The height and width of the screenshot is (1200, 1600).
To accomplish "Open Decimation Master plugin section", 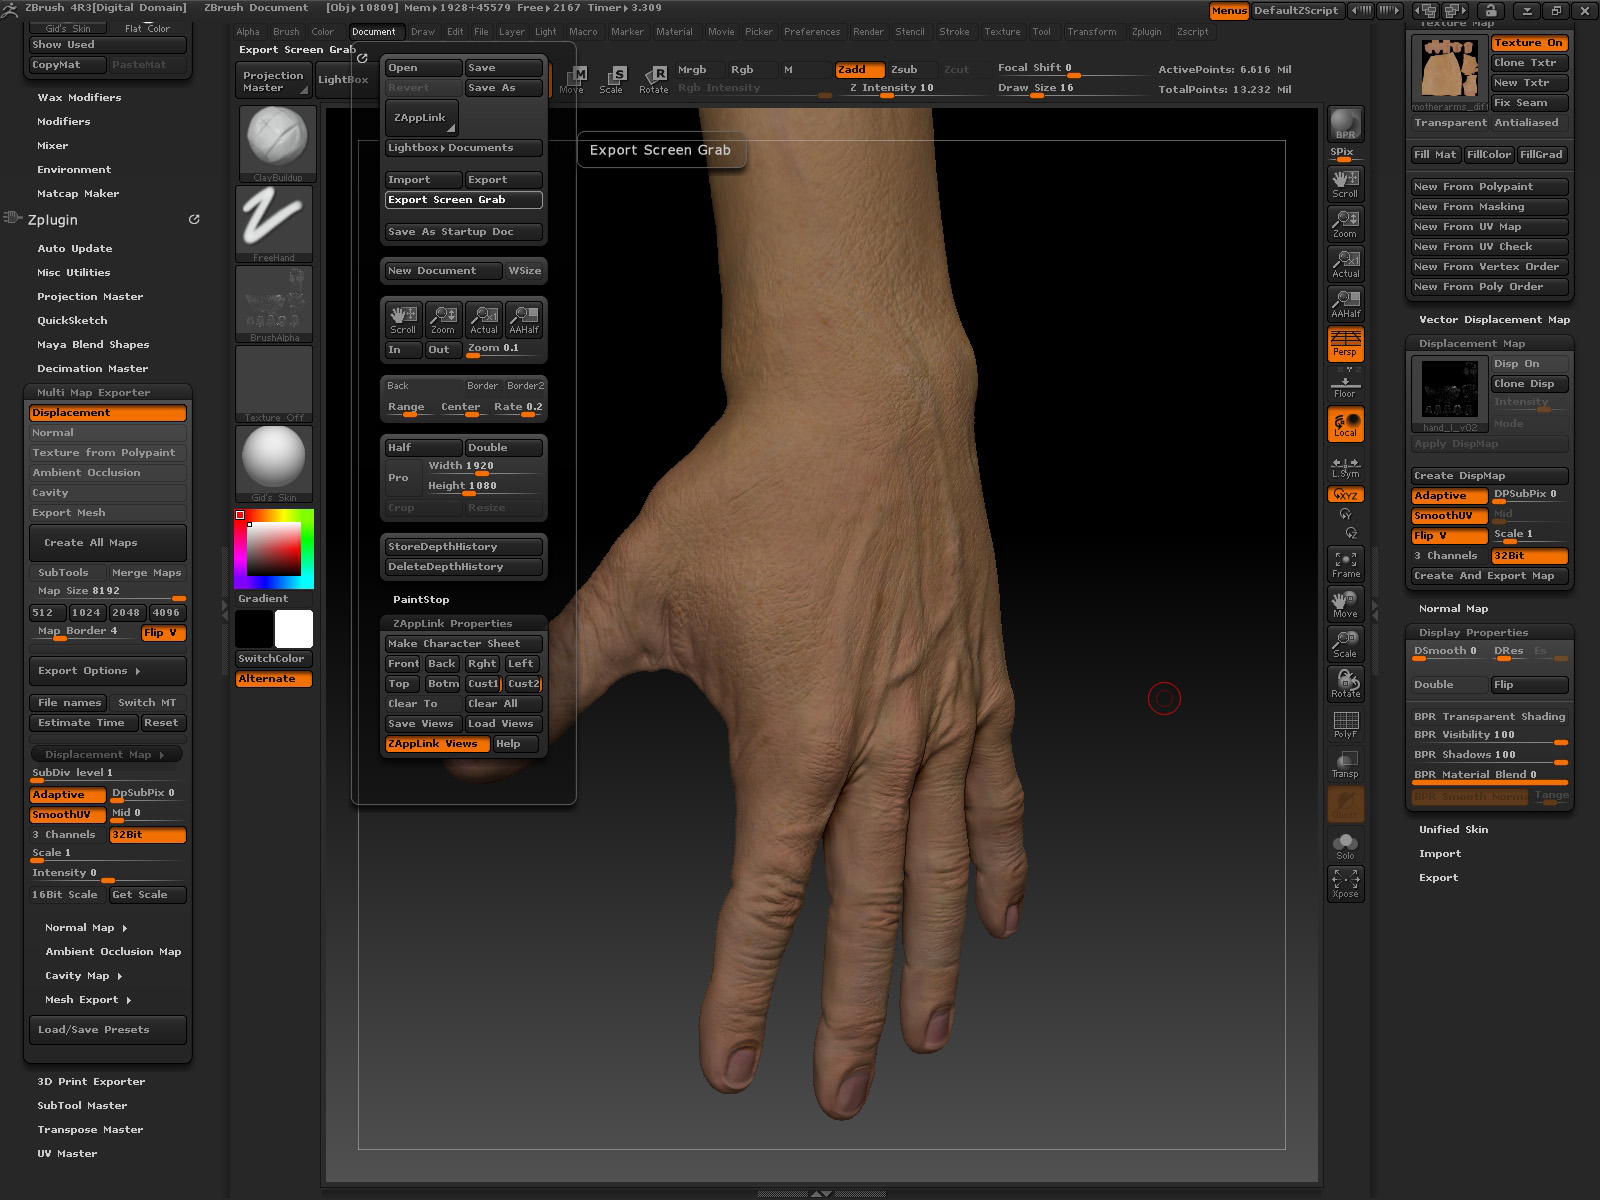I will [x=92, y=369].
